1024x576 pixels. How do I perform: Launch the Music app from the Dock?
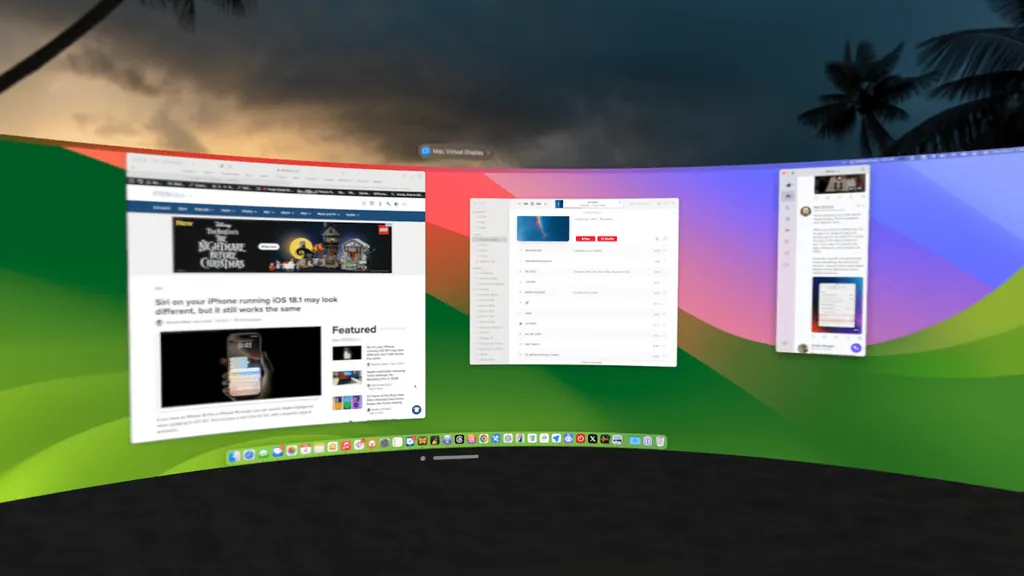346,446
